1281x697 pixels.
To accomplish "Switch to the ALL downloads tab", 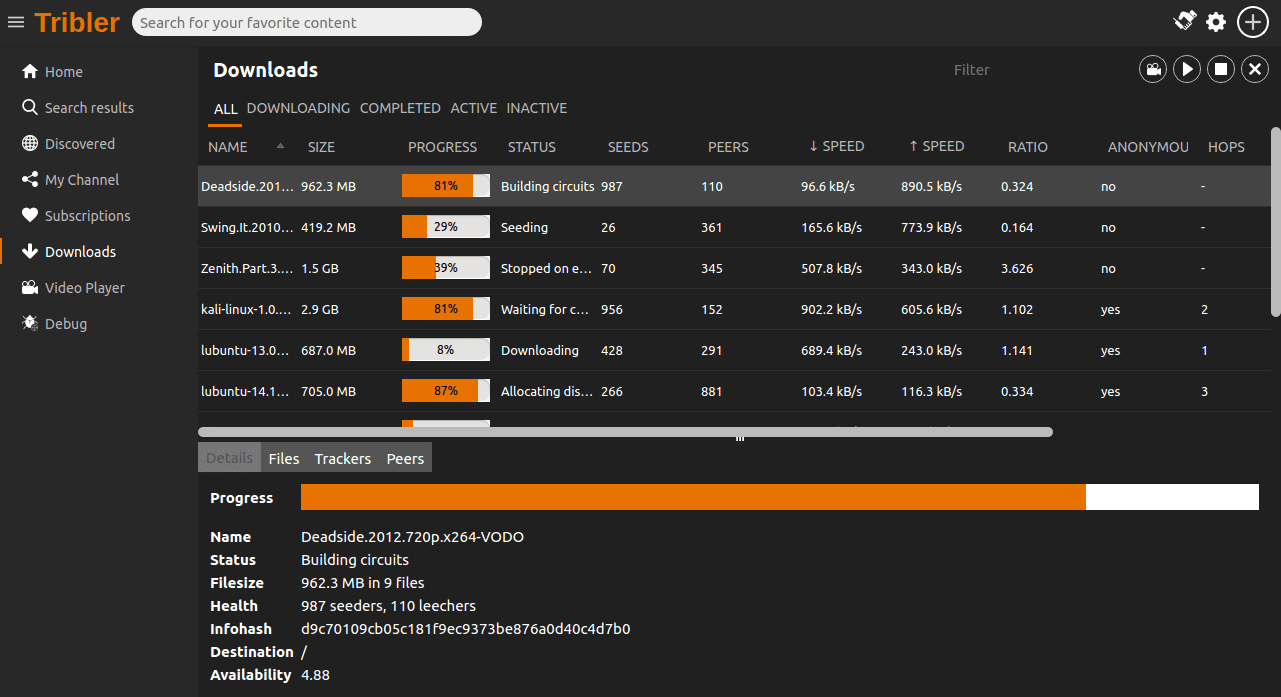I will tap(225, 108).
